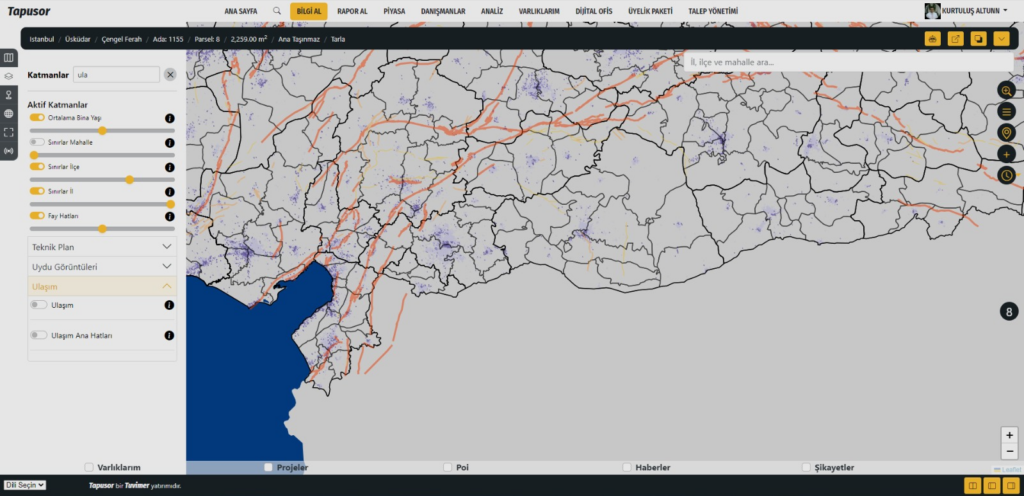Click the fullscreen icon in left sidebar
The width and height of the screenshot is (1024, 496).
point(9,132)
